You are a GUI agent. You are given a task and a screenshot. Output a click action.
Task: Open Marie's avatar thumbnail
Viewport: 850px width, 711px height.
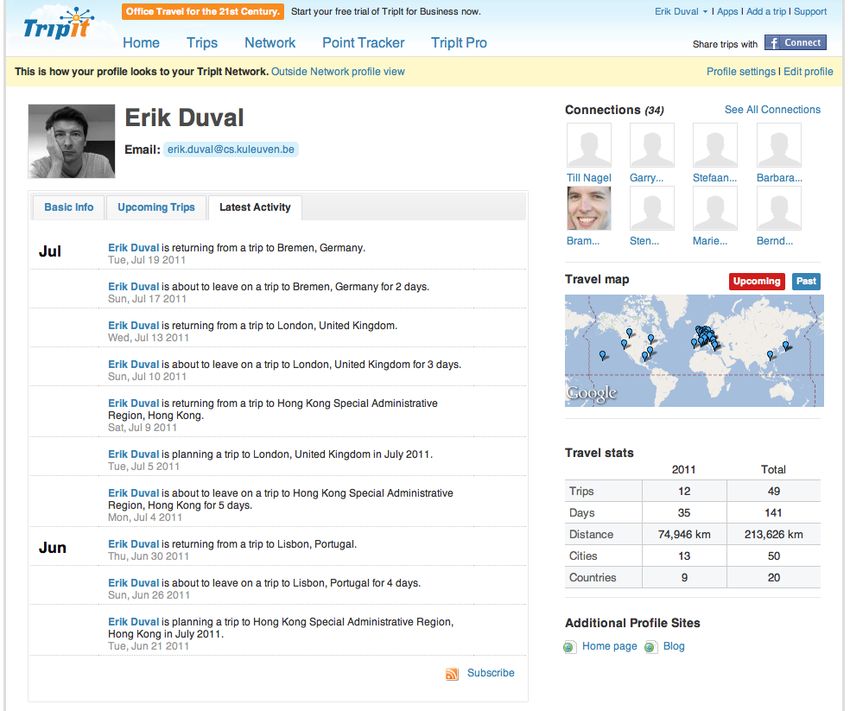pos(715,209)
